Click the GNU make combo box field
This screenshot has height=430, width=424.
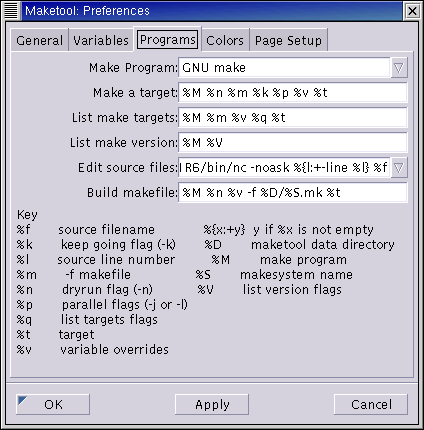284,68
